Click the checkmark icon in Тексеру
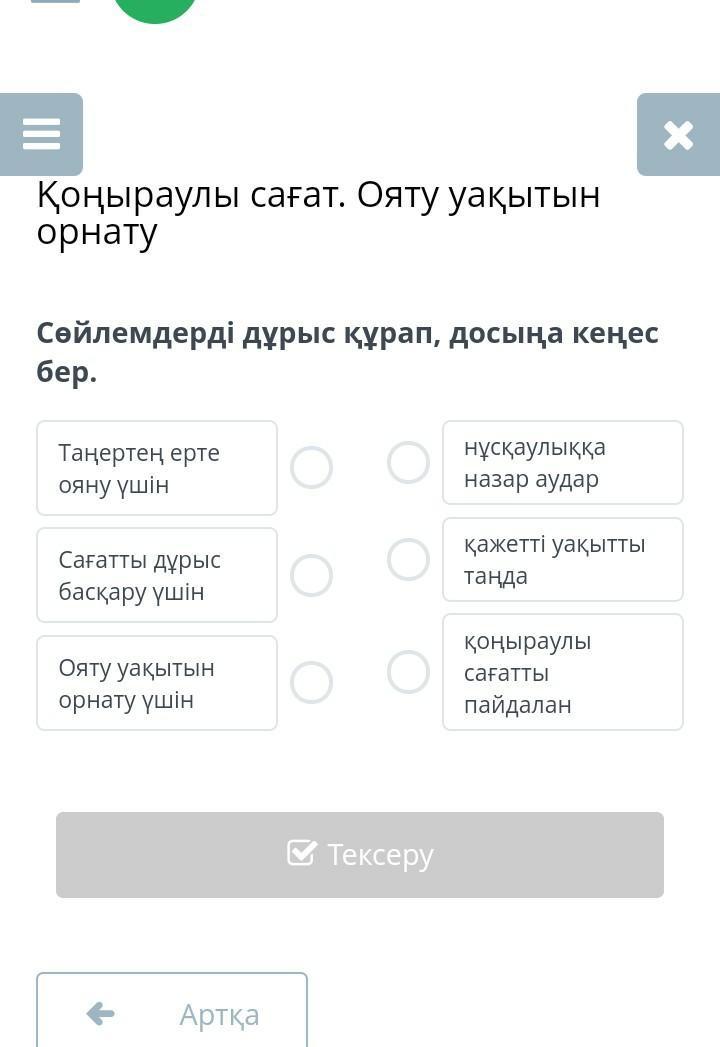This screenshot has height=1047, width=720. point(301,853)
